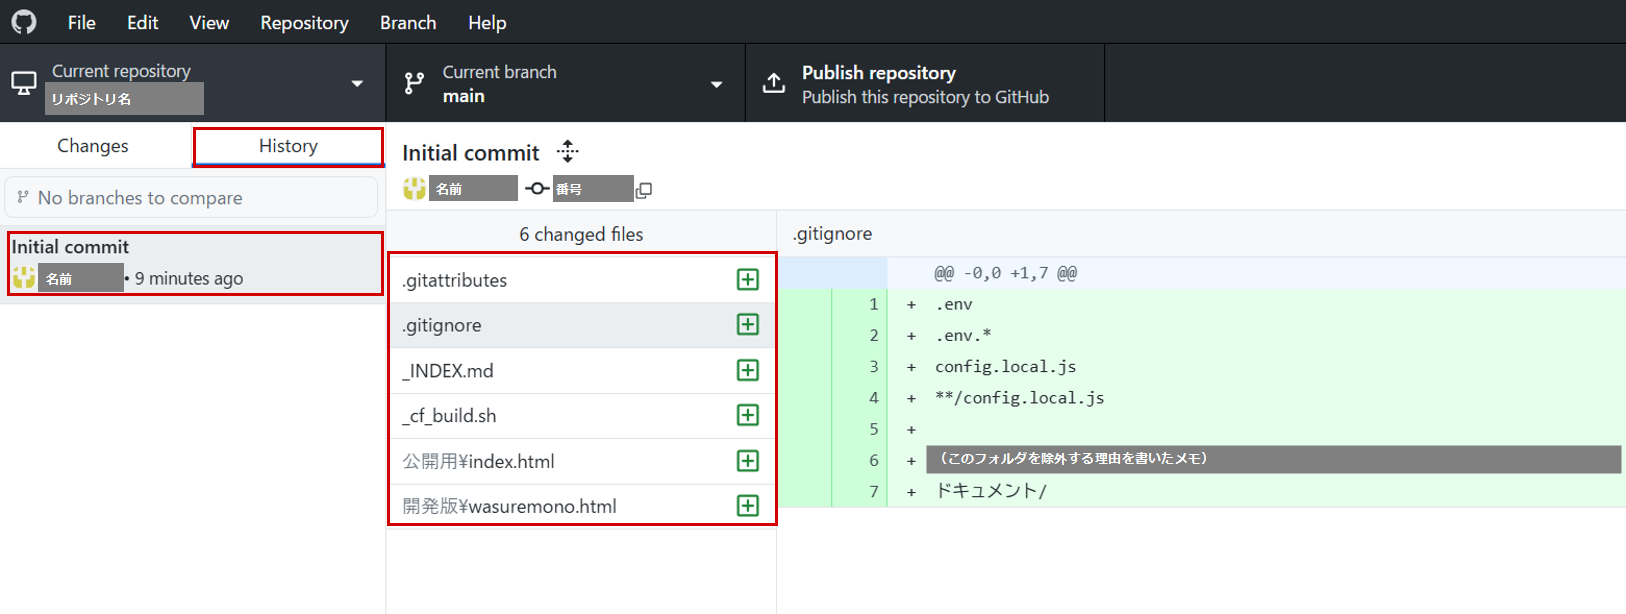Open the Help menu
The image size is (1626, 614).
point(487,22)
